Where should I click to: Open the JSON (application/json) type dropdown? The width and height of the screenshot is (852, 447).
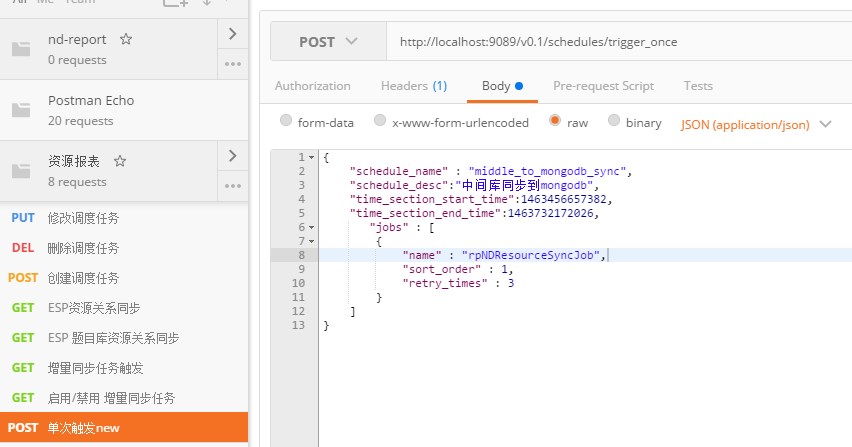756,124
